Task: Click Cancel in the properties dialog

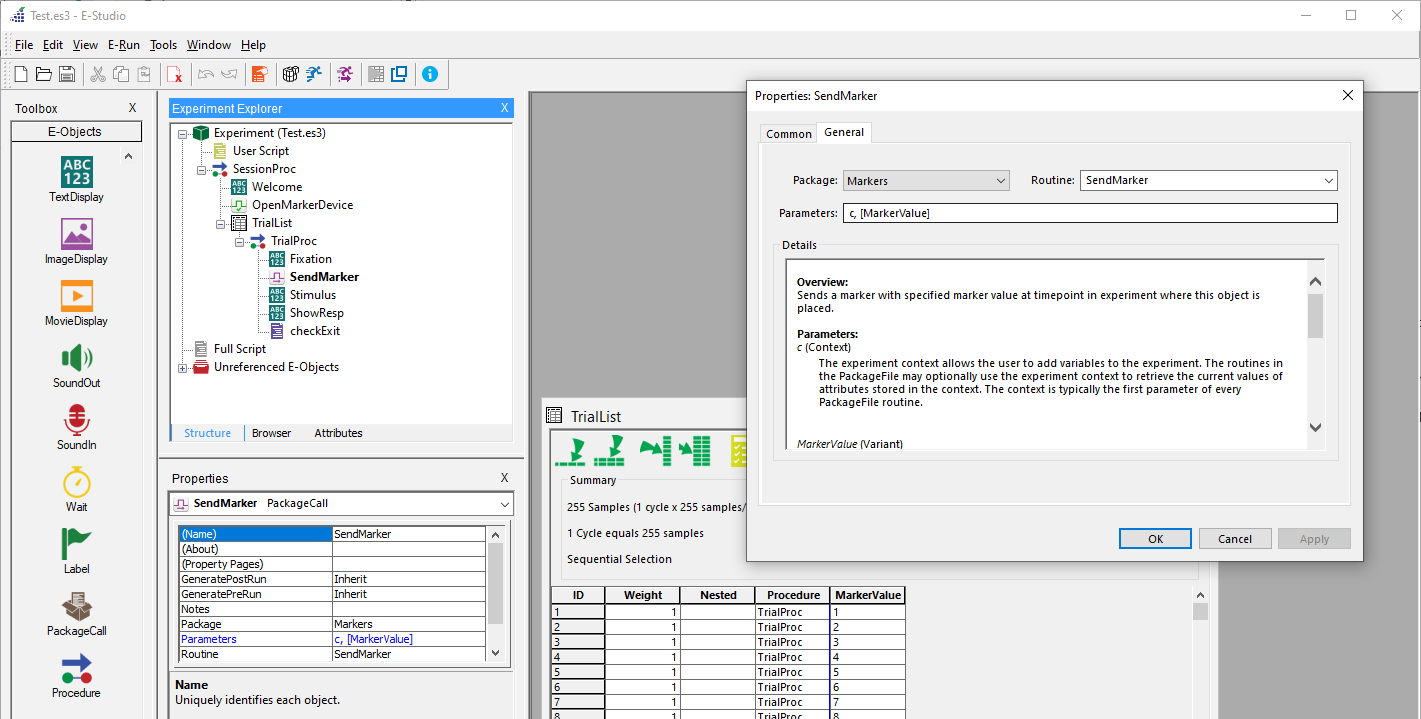Action: (1235, 538)
